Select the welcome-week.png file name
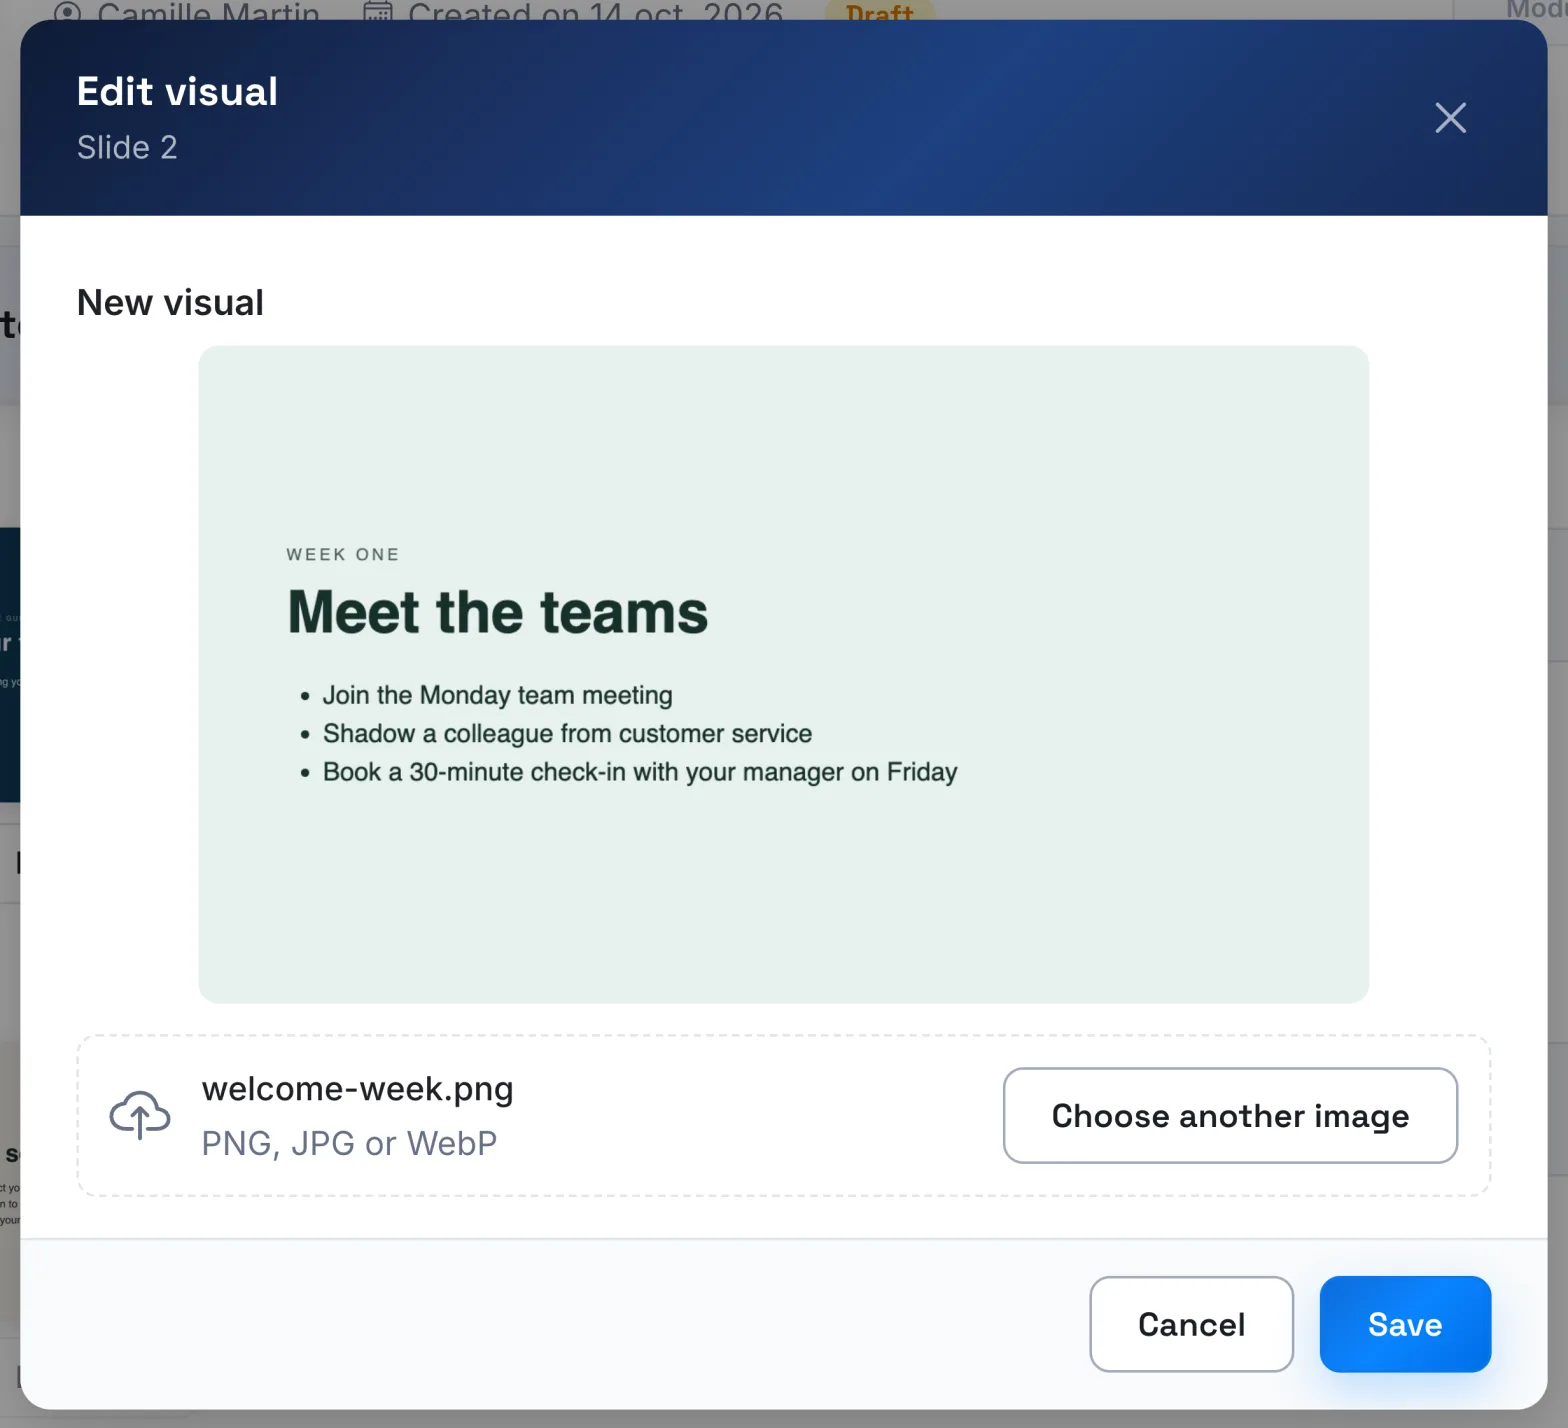 [x=357, y=1088]
